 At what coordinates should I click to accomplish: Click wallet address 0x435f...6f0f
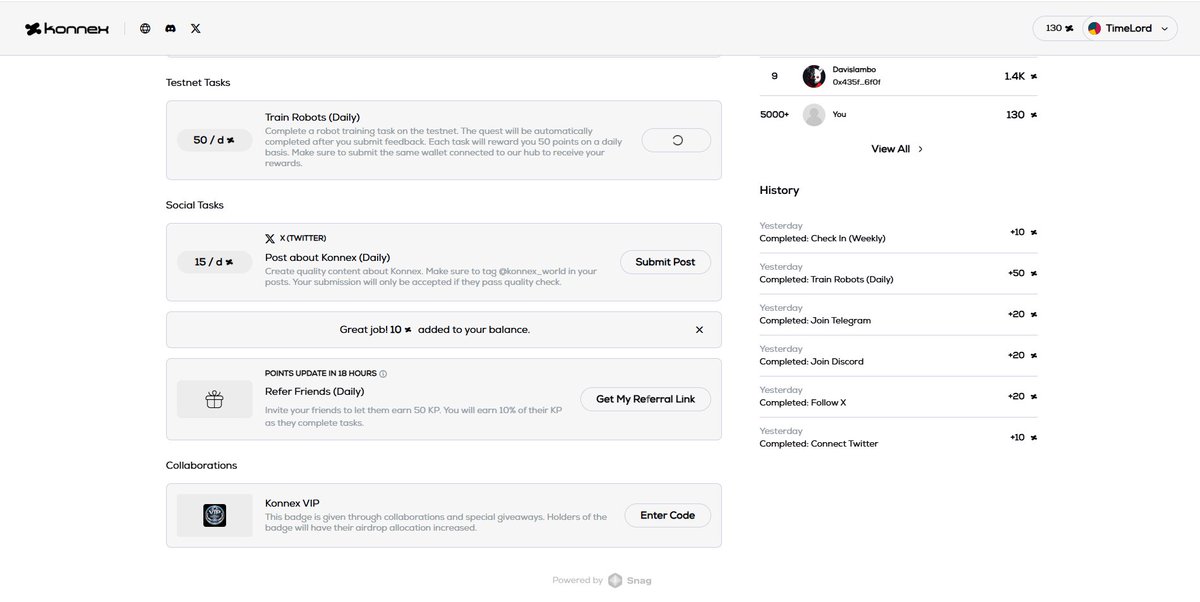tap(857, 82)
